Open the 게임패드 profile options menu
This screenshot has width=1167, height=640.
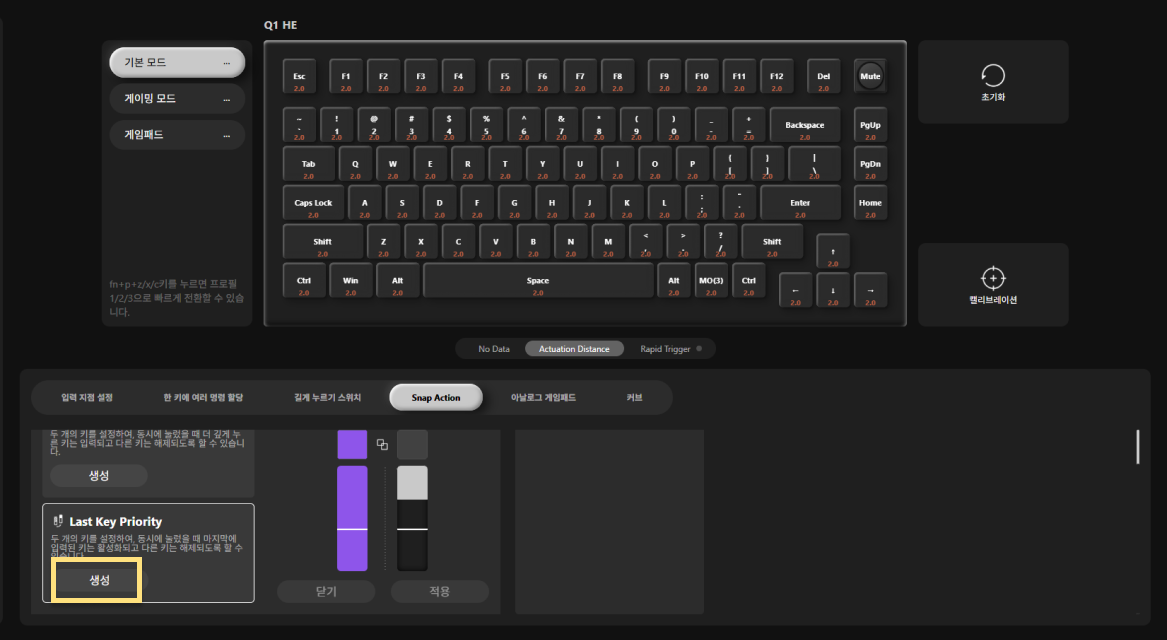pyautogui.click(x=227, y=135)
